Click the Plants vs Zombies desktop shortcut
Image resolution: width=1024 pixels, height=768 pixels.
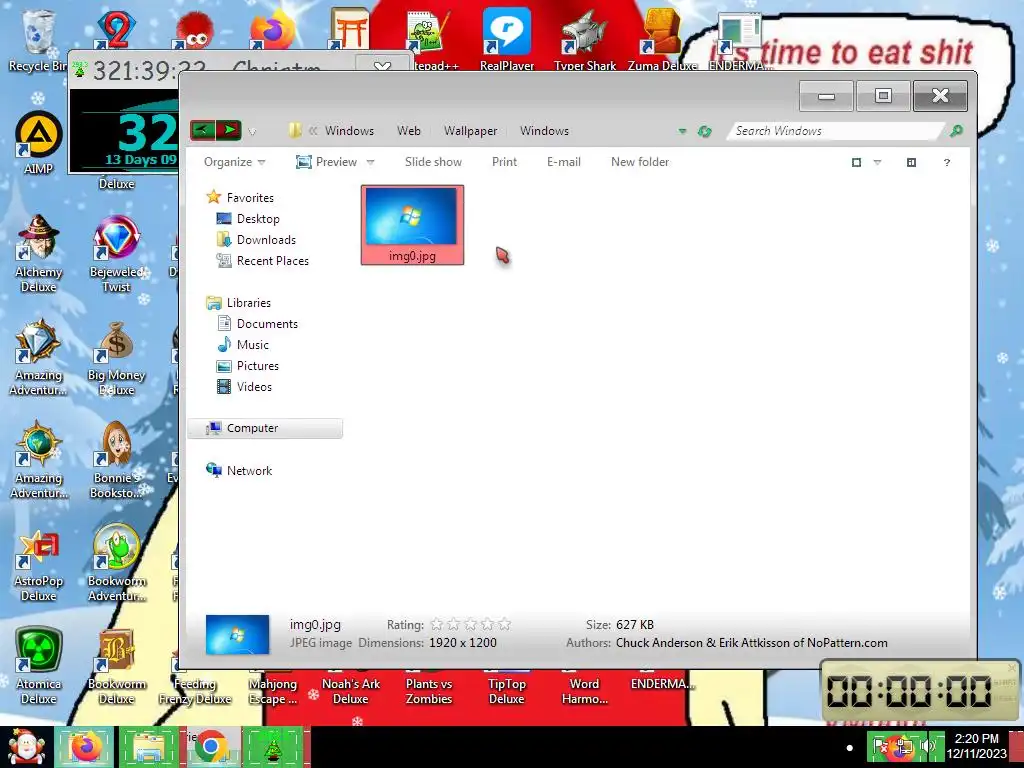pyautogui.click(x=428, y=690)
